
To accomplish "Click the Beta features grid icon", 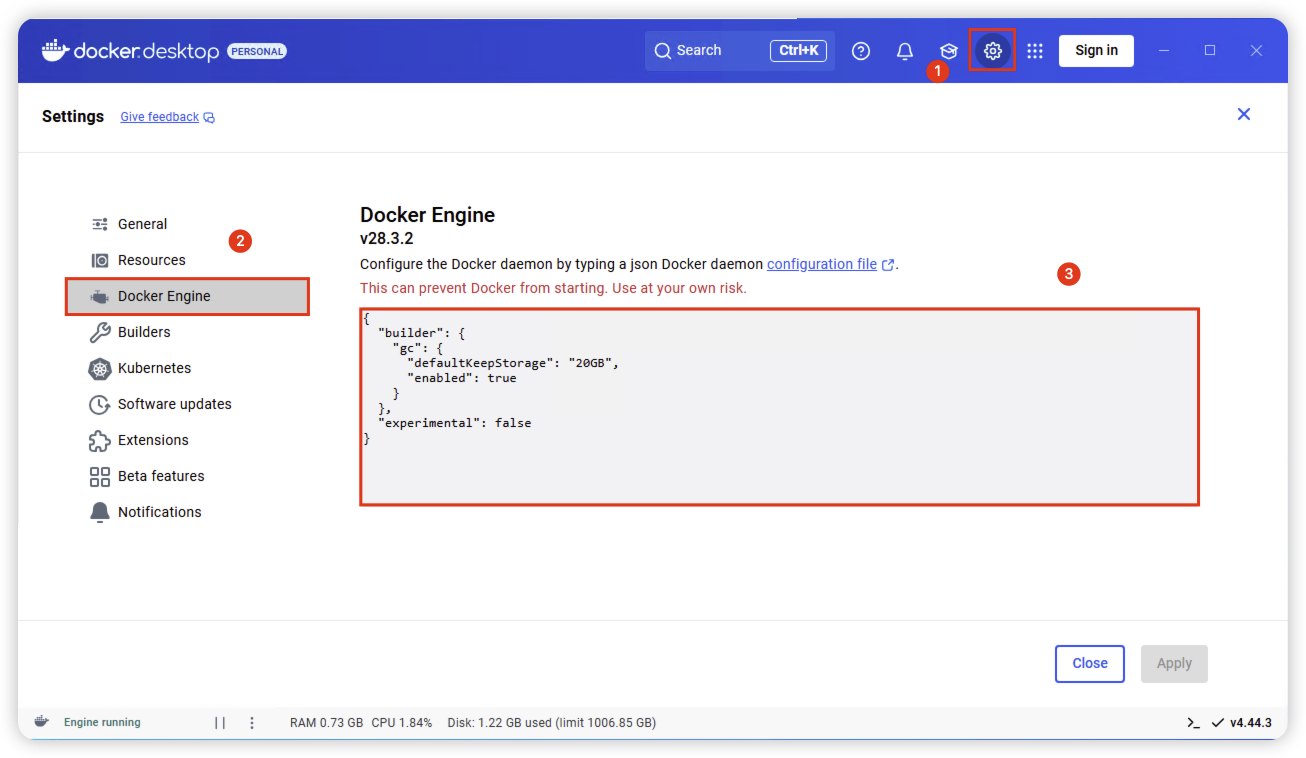I will tap(100, 476).
